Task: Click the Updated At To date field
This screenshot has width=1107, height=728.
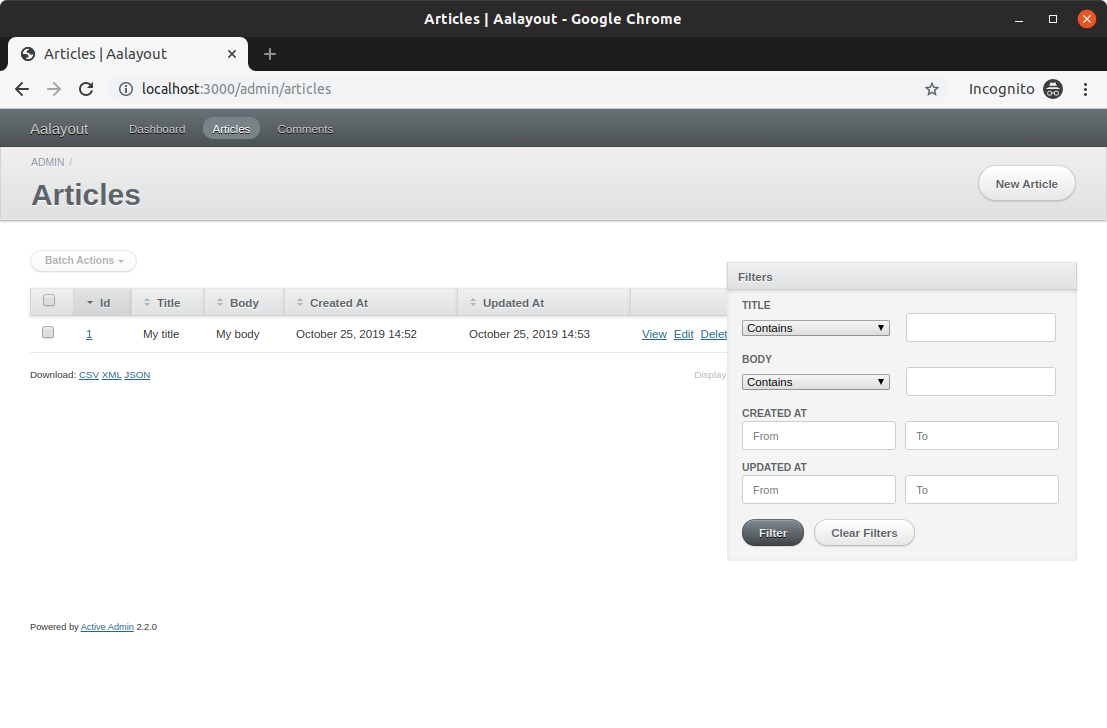Action: pos(981,489)
